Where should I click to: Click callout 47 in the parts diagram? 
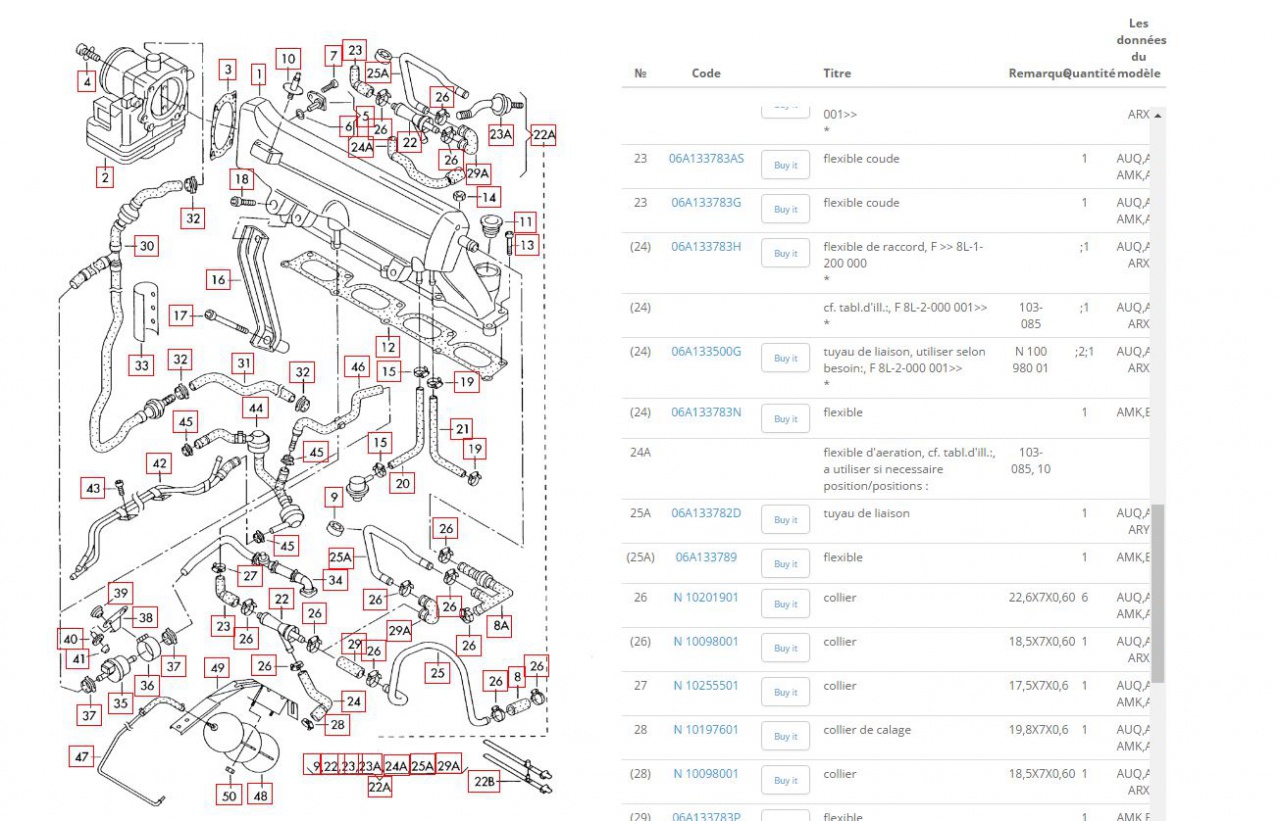[82, 757]
